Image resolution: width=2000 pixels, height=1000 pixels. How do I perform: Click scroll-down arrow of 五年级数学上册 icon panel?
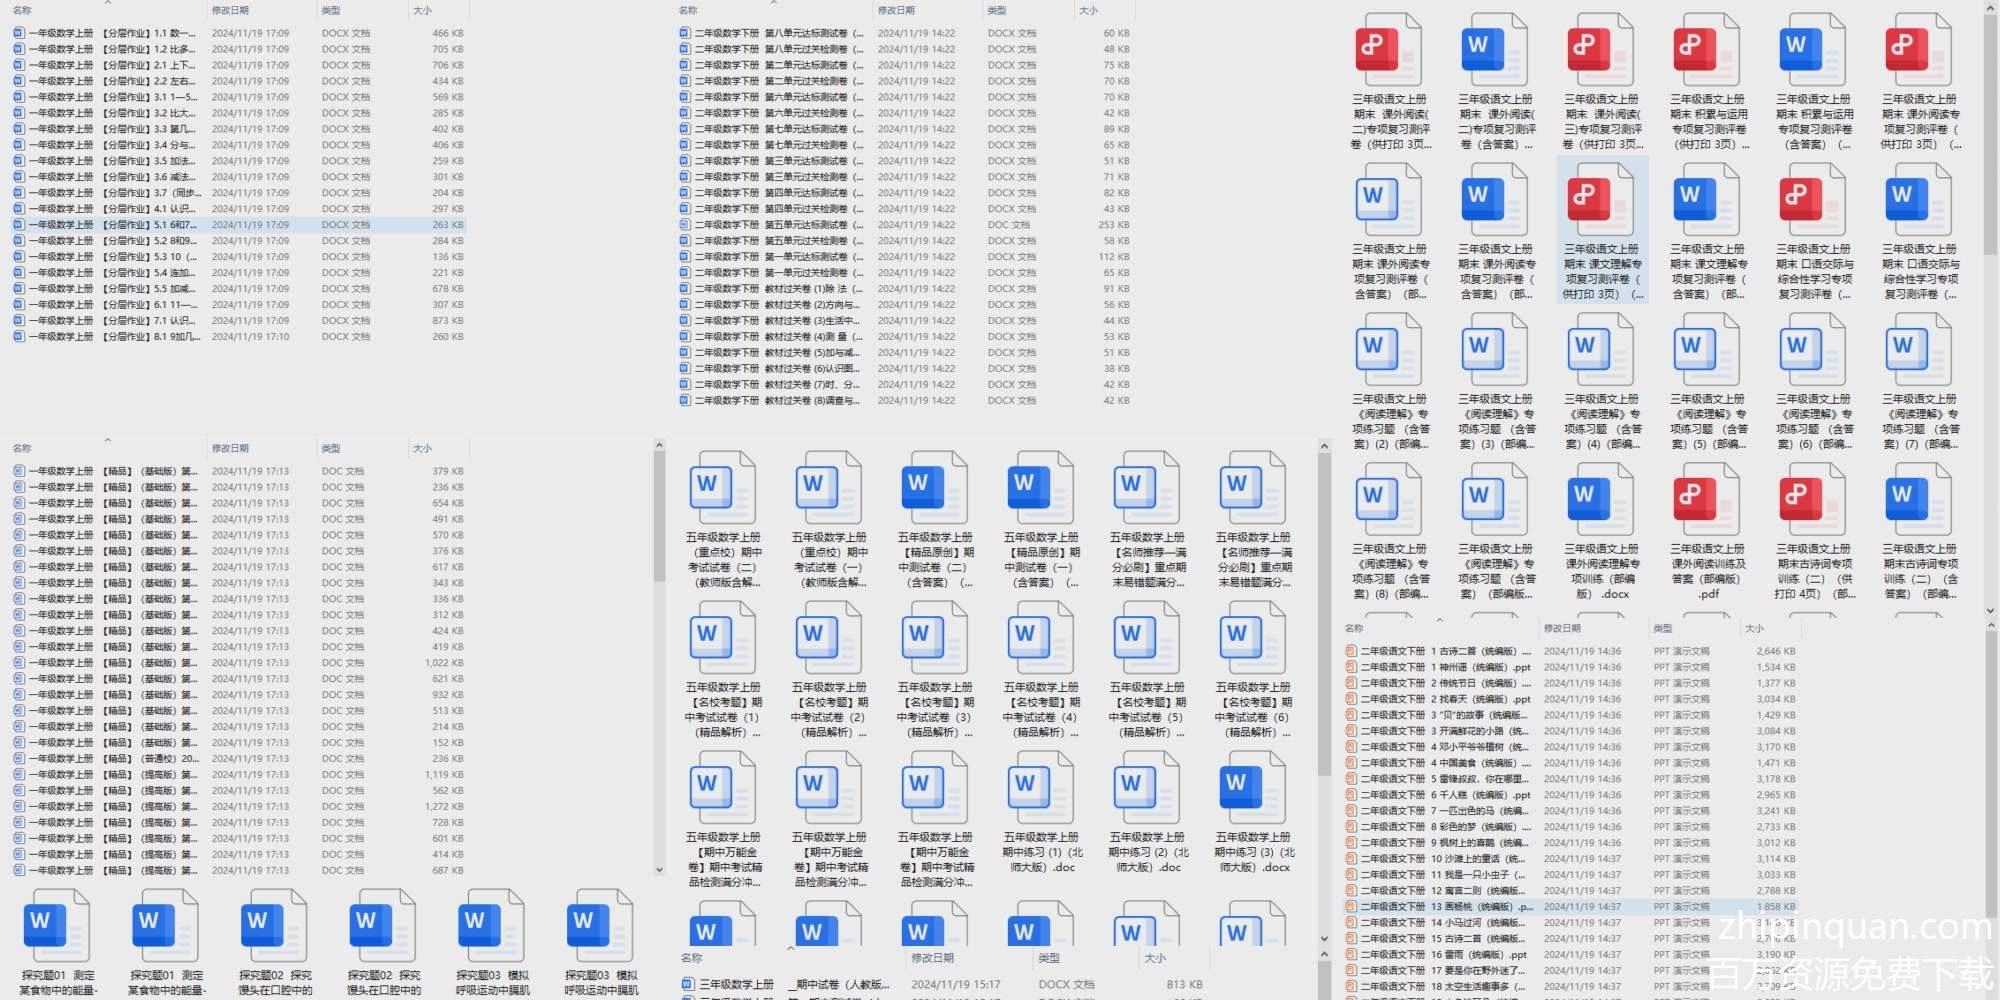click(1325, 939)
